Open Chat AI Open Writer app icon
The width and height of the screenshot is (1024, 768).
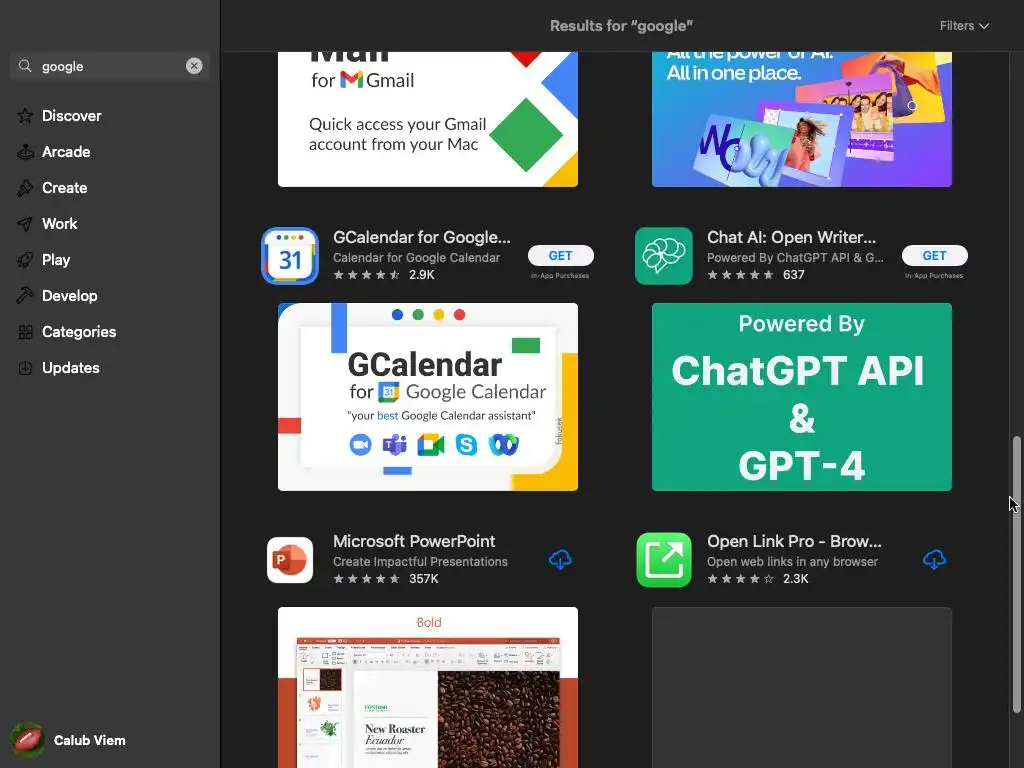click(664, 256)
